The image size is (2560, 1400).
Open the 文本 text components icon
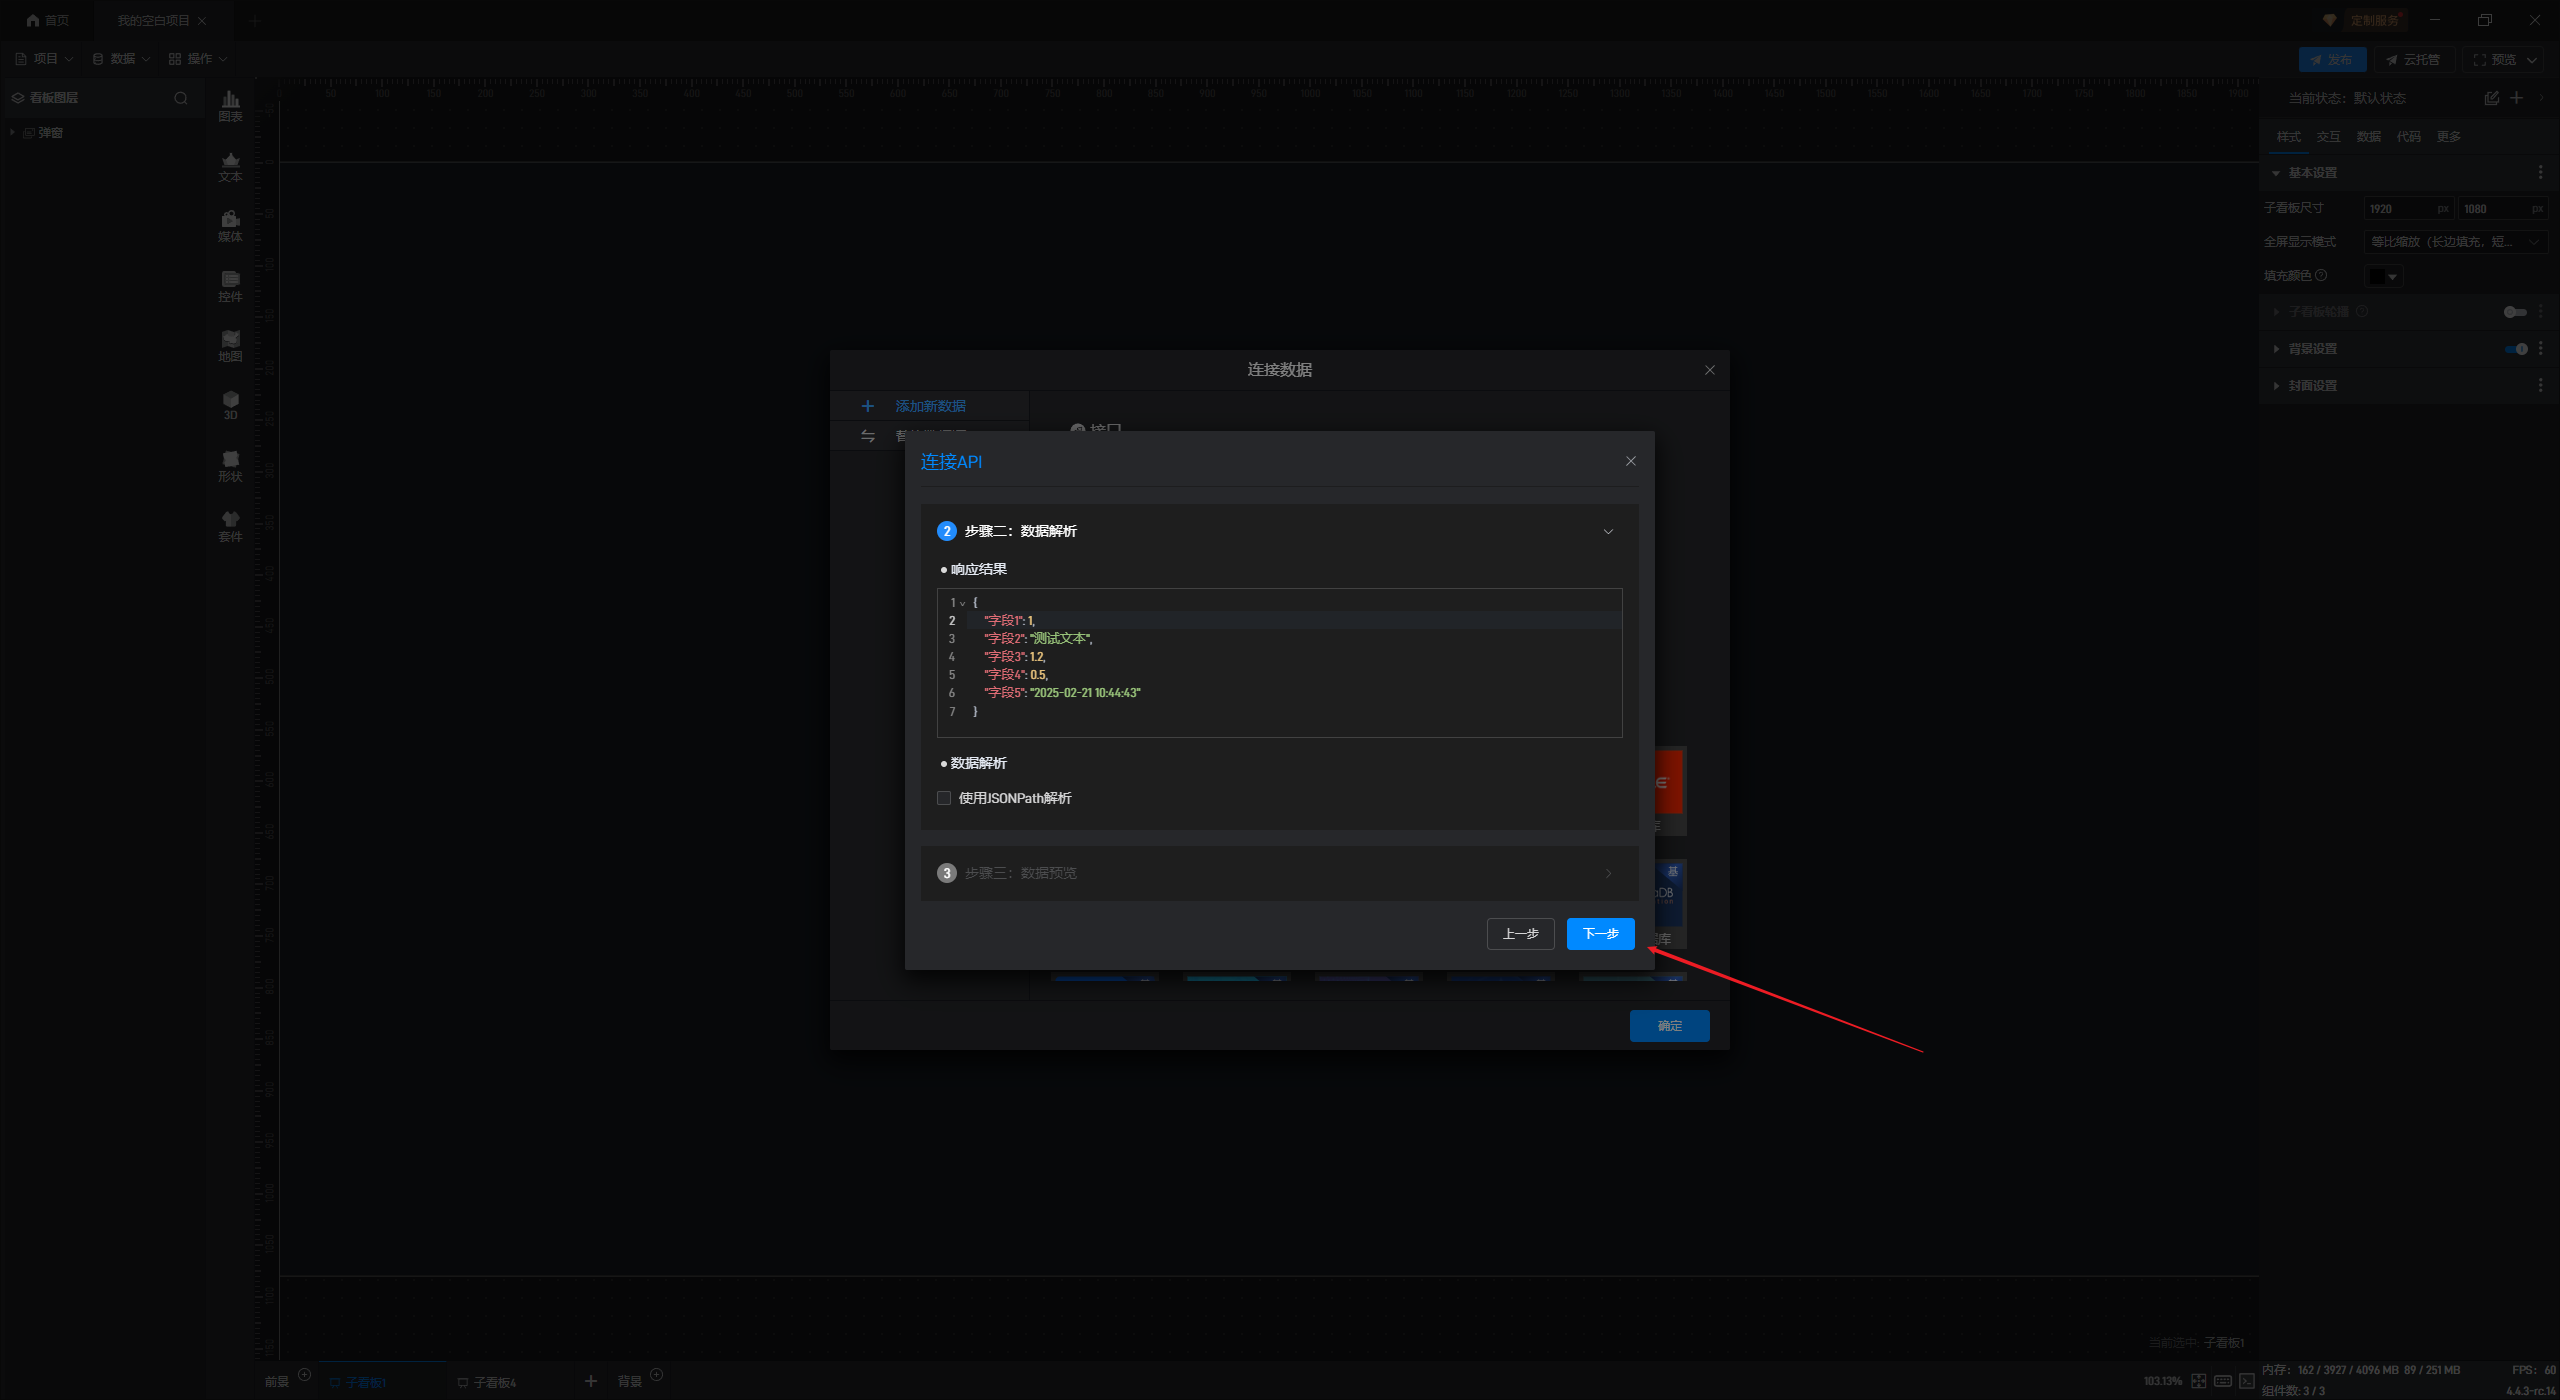[x=230, y=166]
